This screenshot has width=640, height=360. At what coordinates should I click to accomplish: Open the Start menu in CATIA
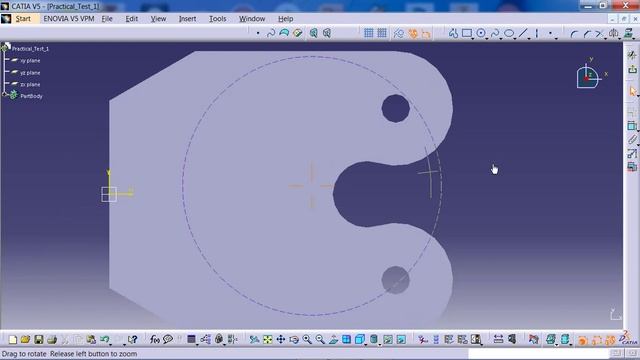click(x=23, y=19)
